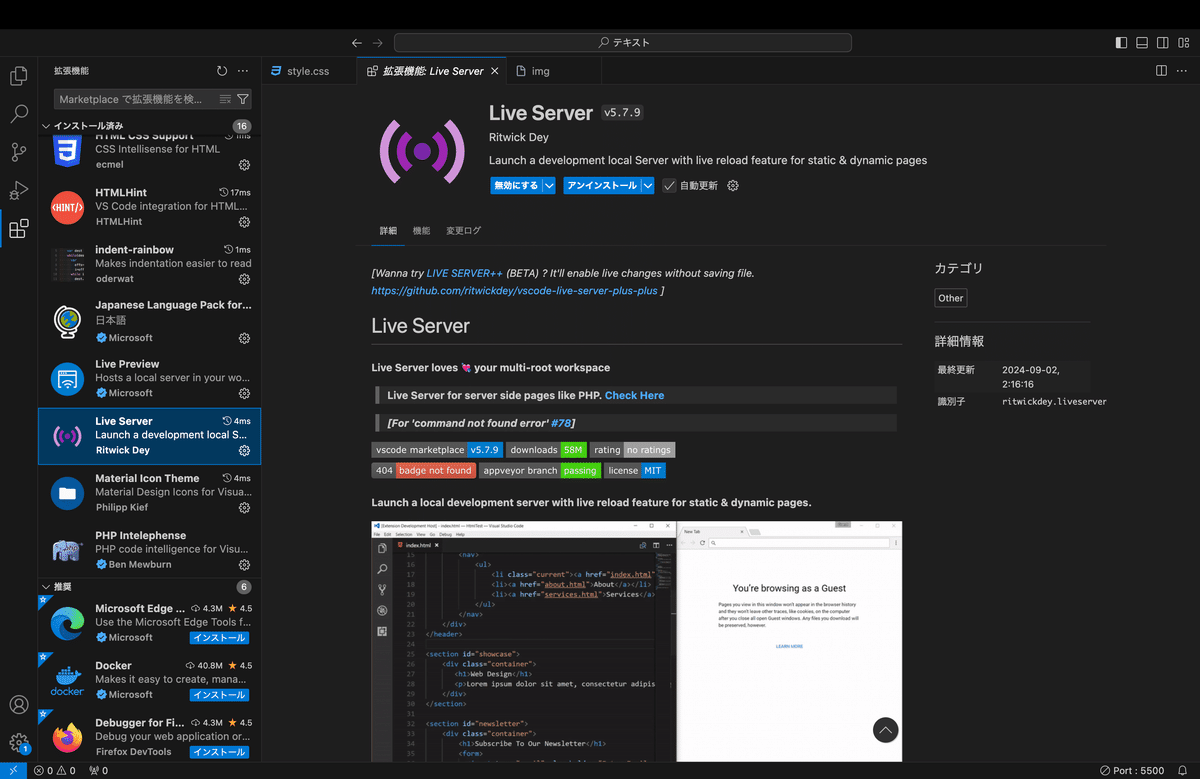The width and height of the screenshot is (1200, 779).
Task: Install the Microsoft Edge Tools extension
Action: coord(219,637)
